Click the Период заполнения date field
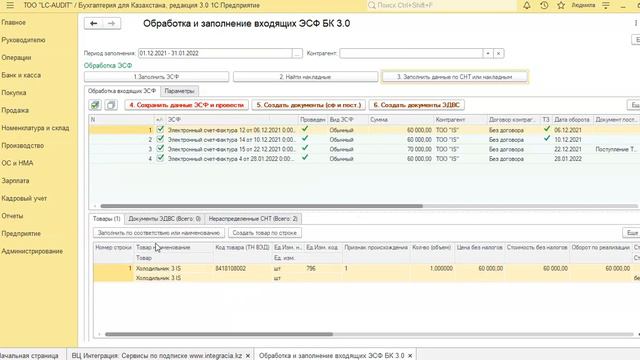This screenshot has height=360, width=640. [x=215, y=53]
